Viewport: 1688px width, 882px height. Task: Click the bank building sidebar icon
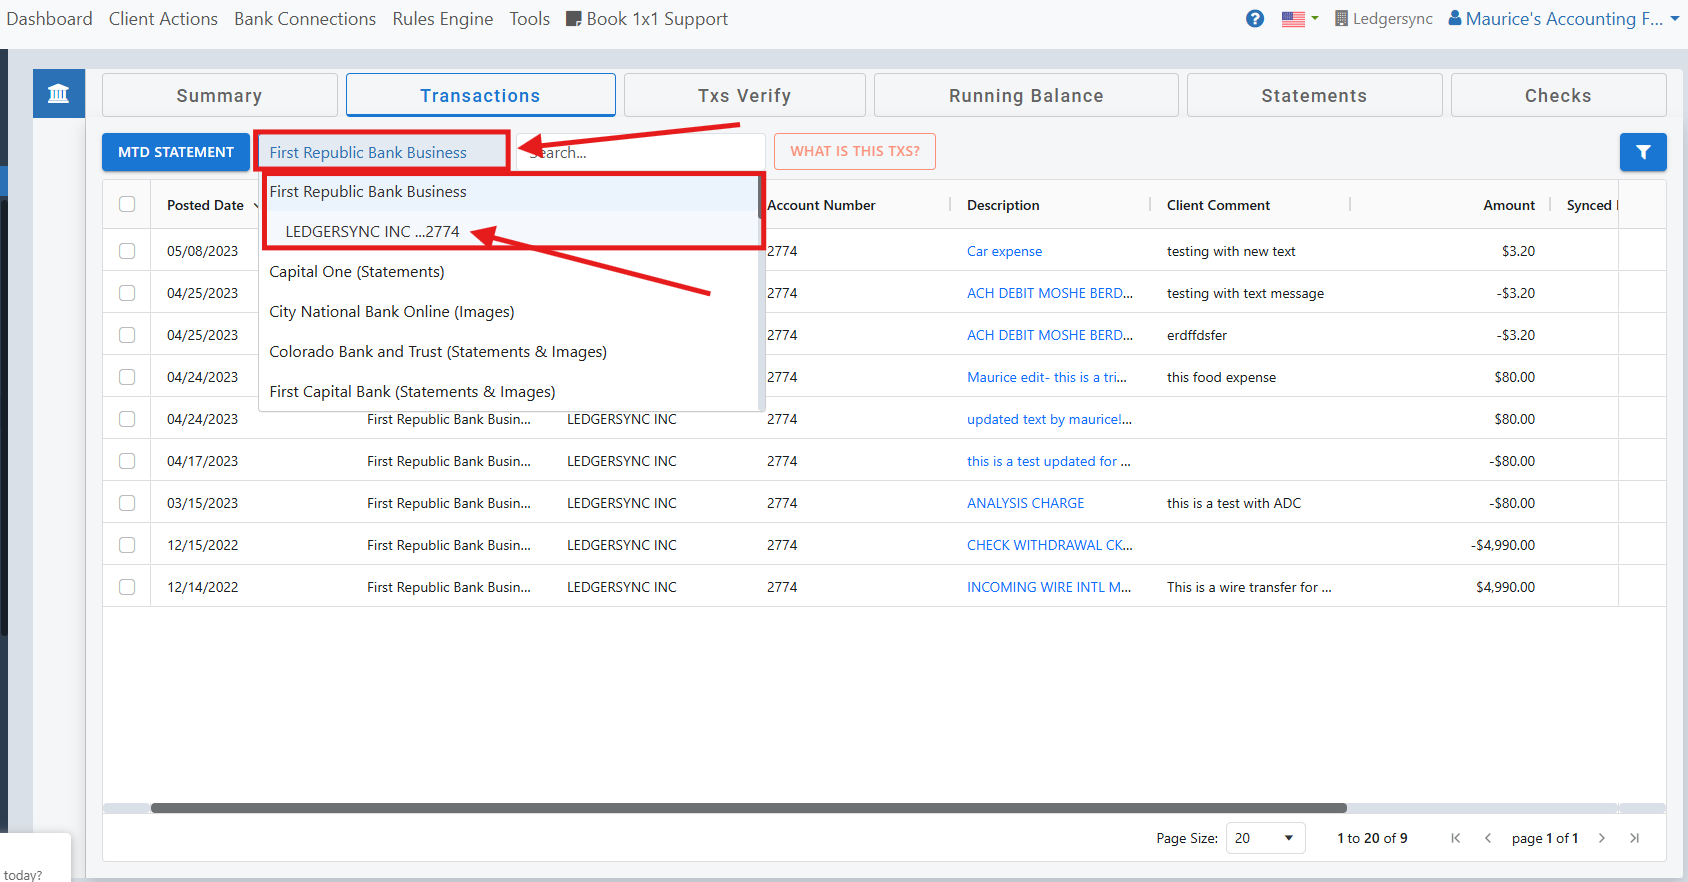[x=59, y=94]
